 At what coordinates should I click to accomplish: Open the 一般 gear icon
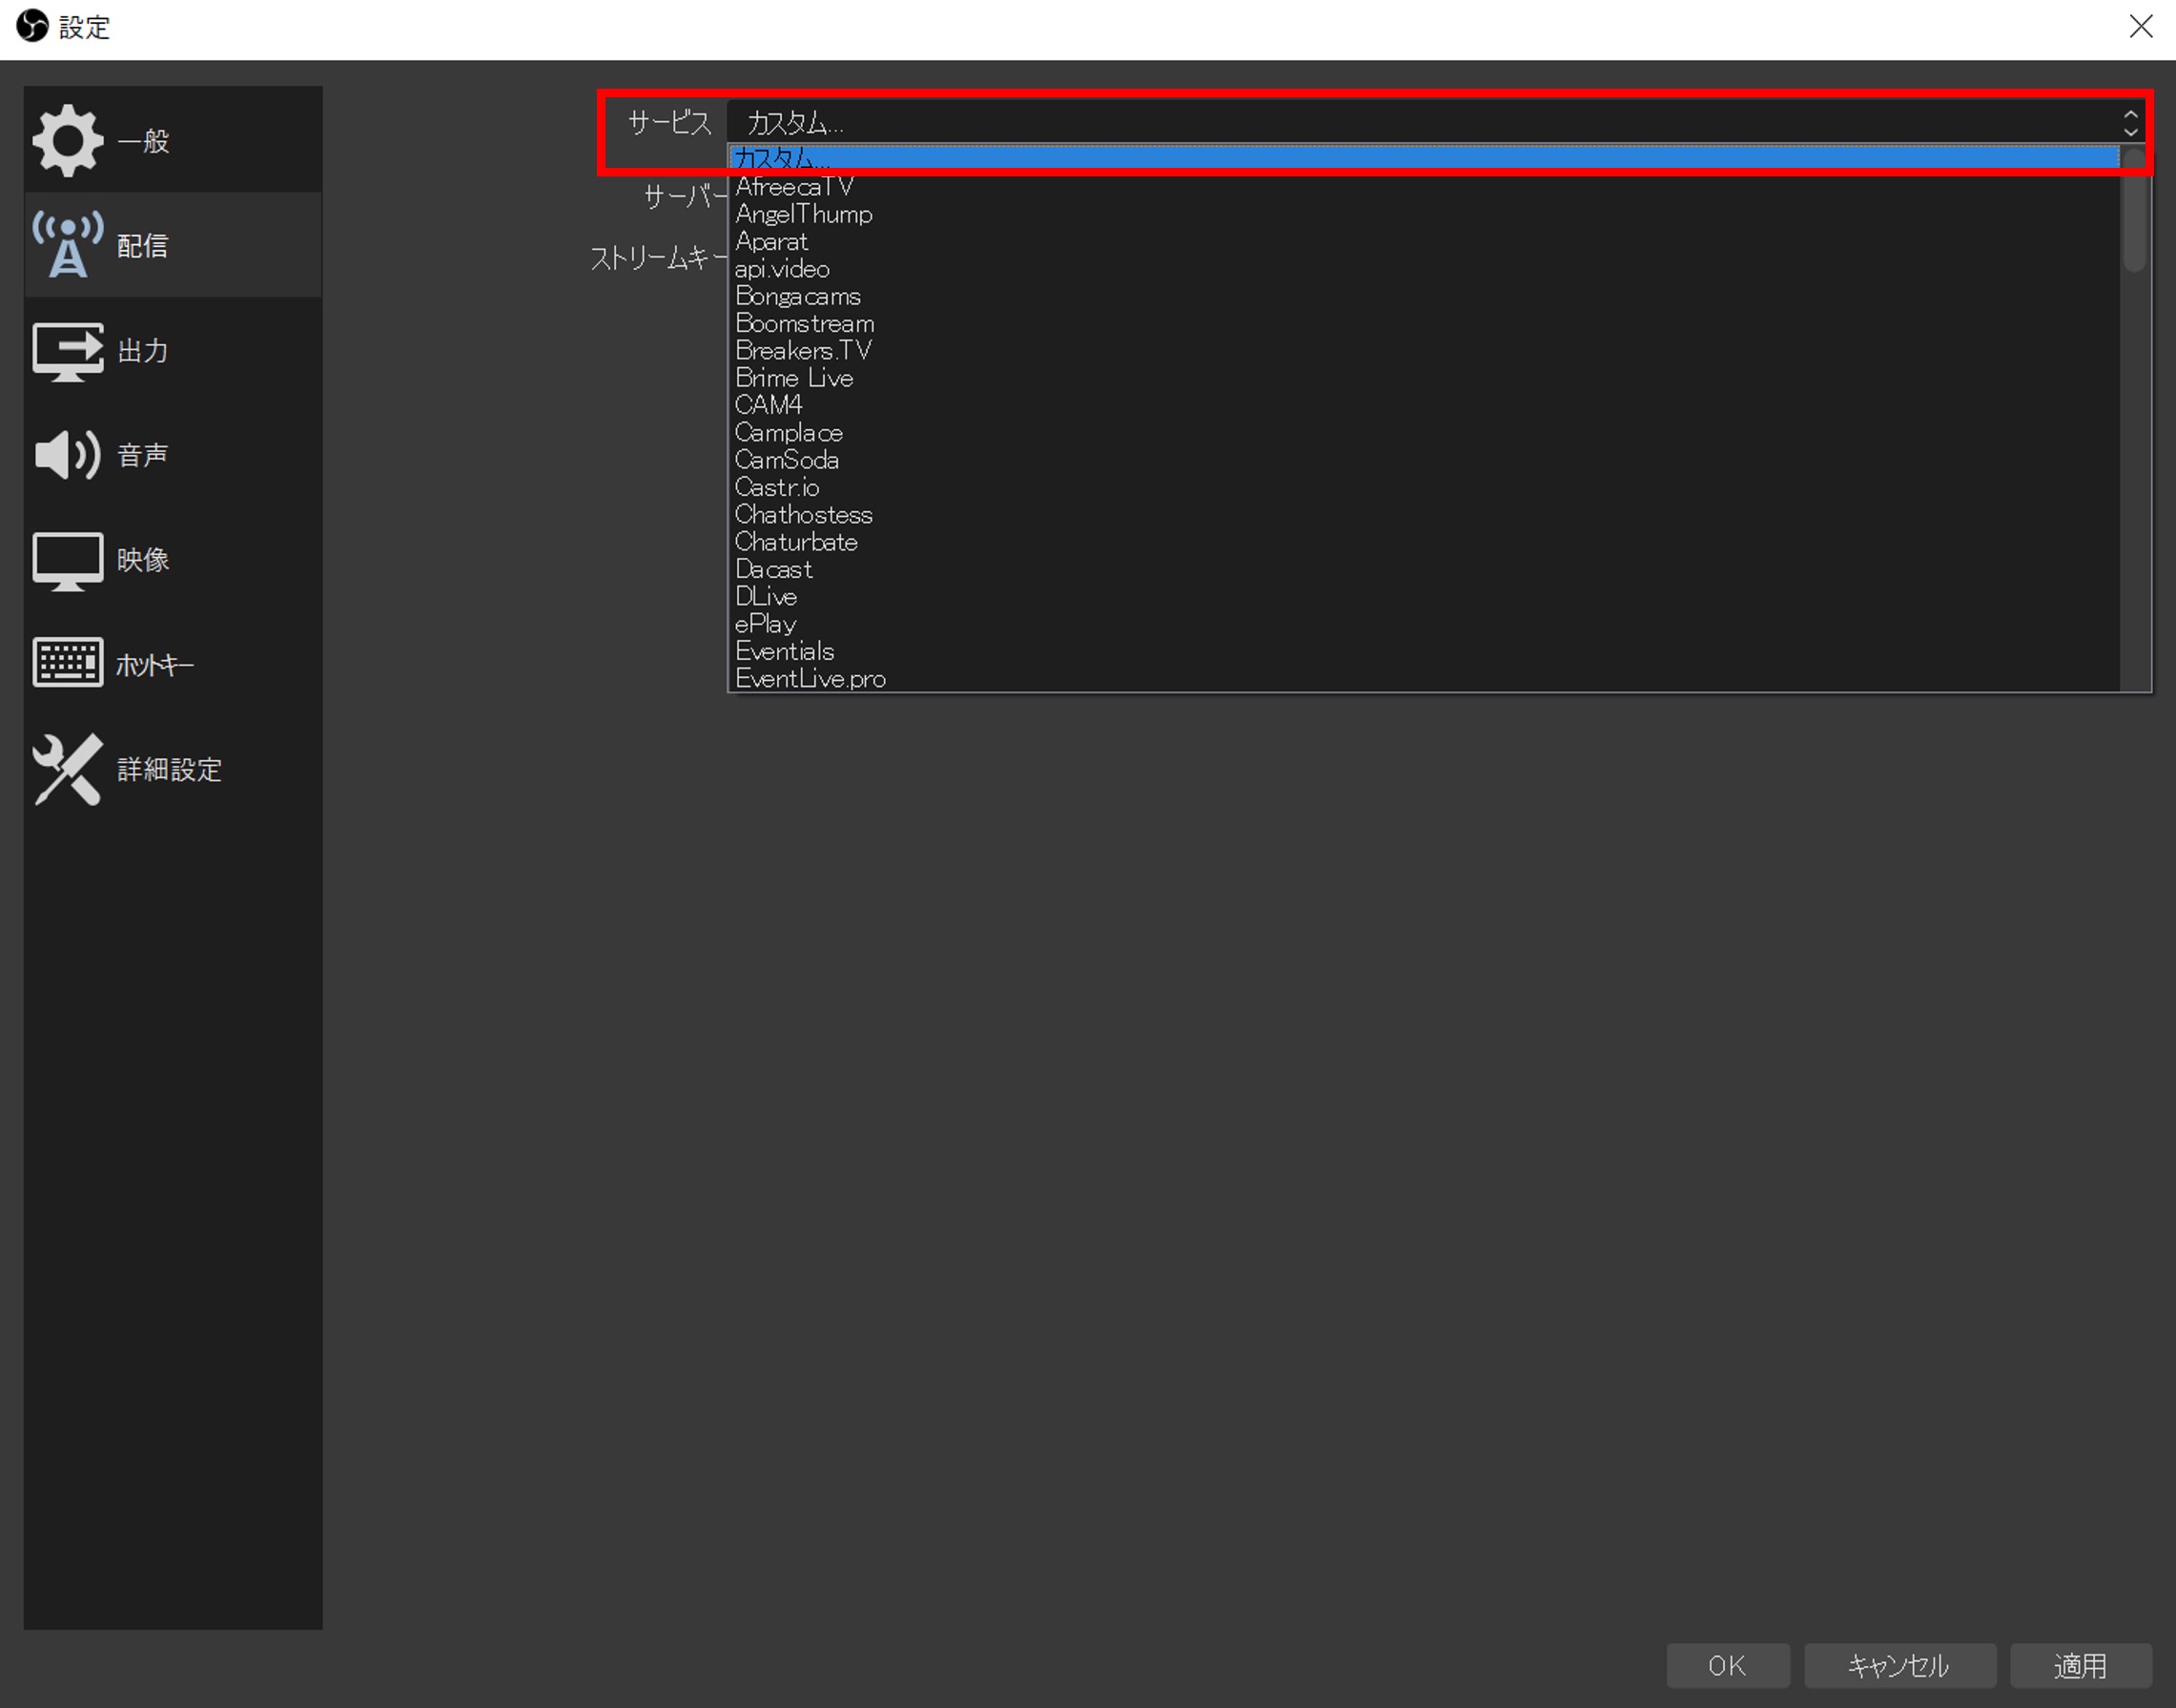[x=67, y=141]
